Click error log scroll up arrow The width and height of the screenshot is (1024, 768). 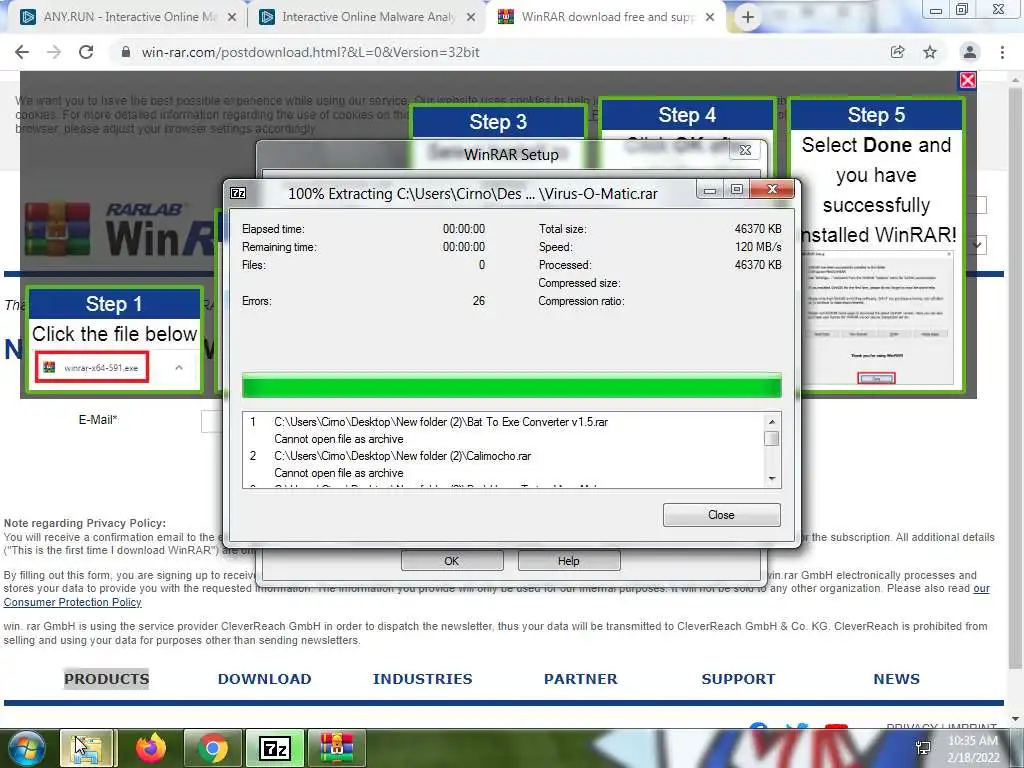click(x=772, y=422)
